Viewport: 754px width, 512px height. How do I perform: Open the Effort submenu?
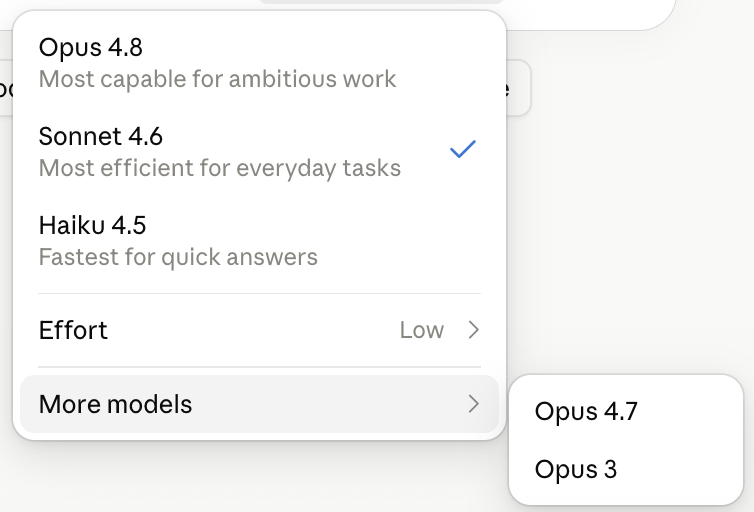pos(259,330)
